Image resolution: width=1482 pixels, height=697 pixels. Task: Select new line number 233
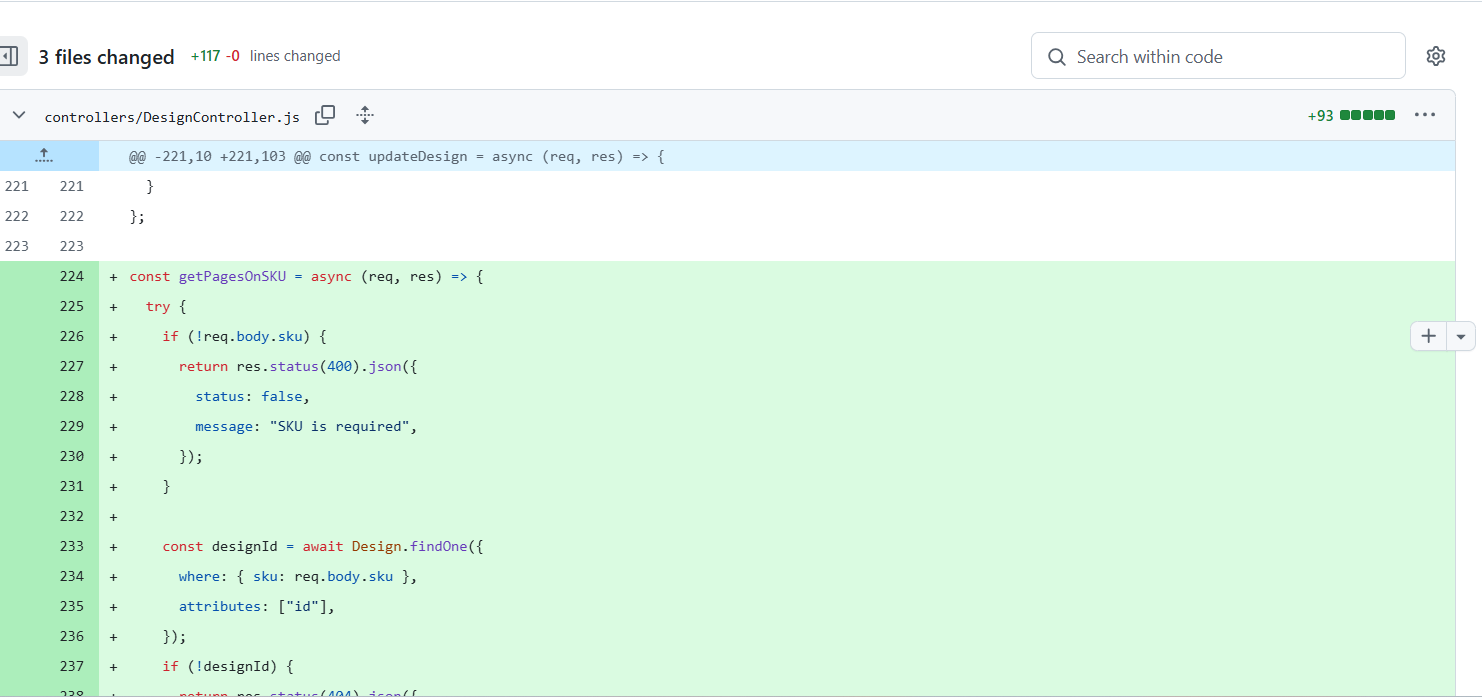click(x=71, y=546)
